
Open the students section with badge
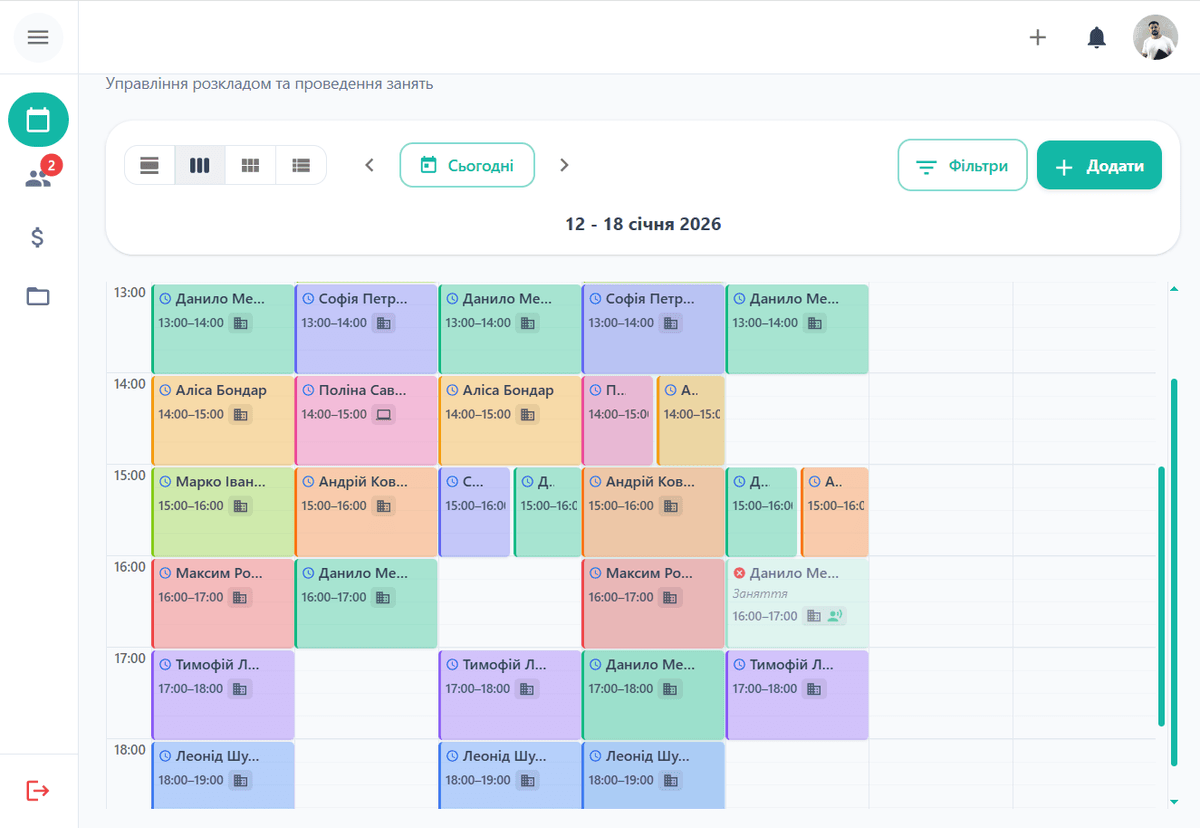coord(38,178)
